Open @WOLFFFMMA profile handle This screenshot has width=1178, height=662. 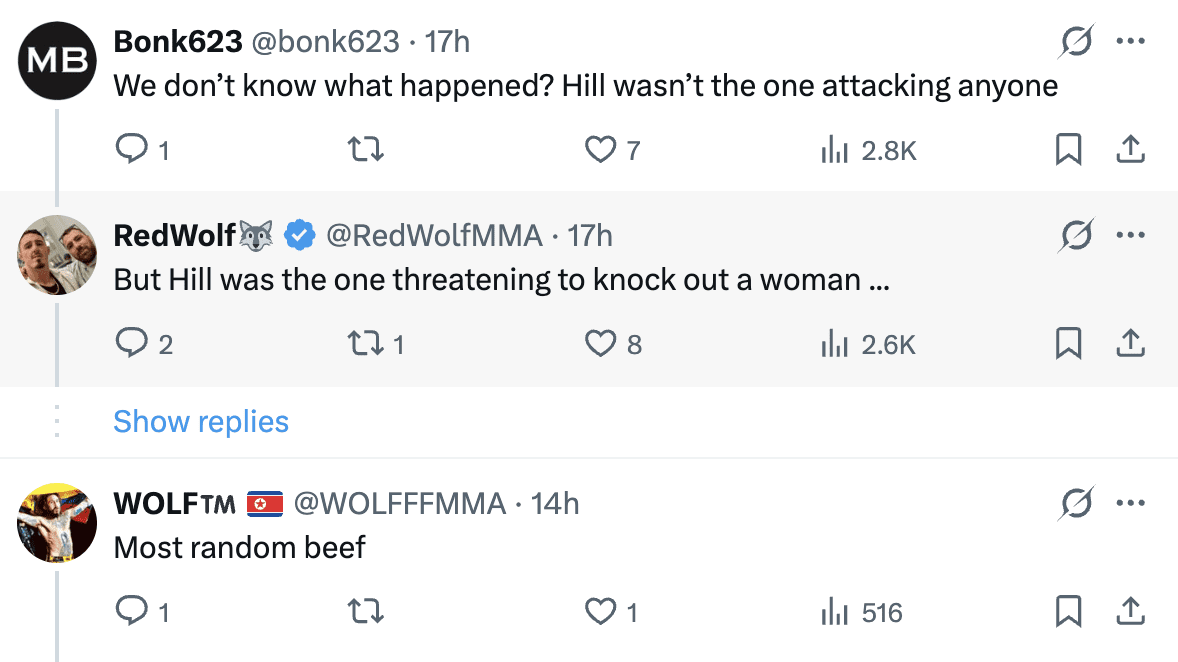(398, 503)
